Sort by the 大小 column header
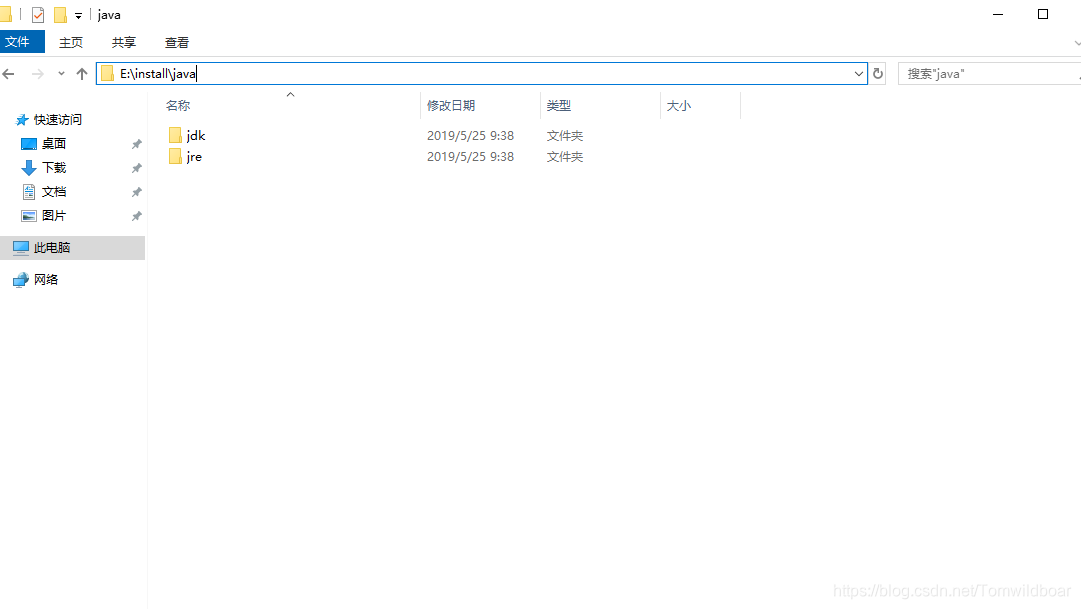1081x609 pixels. (679, 106)
